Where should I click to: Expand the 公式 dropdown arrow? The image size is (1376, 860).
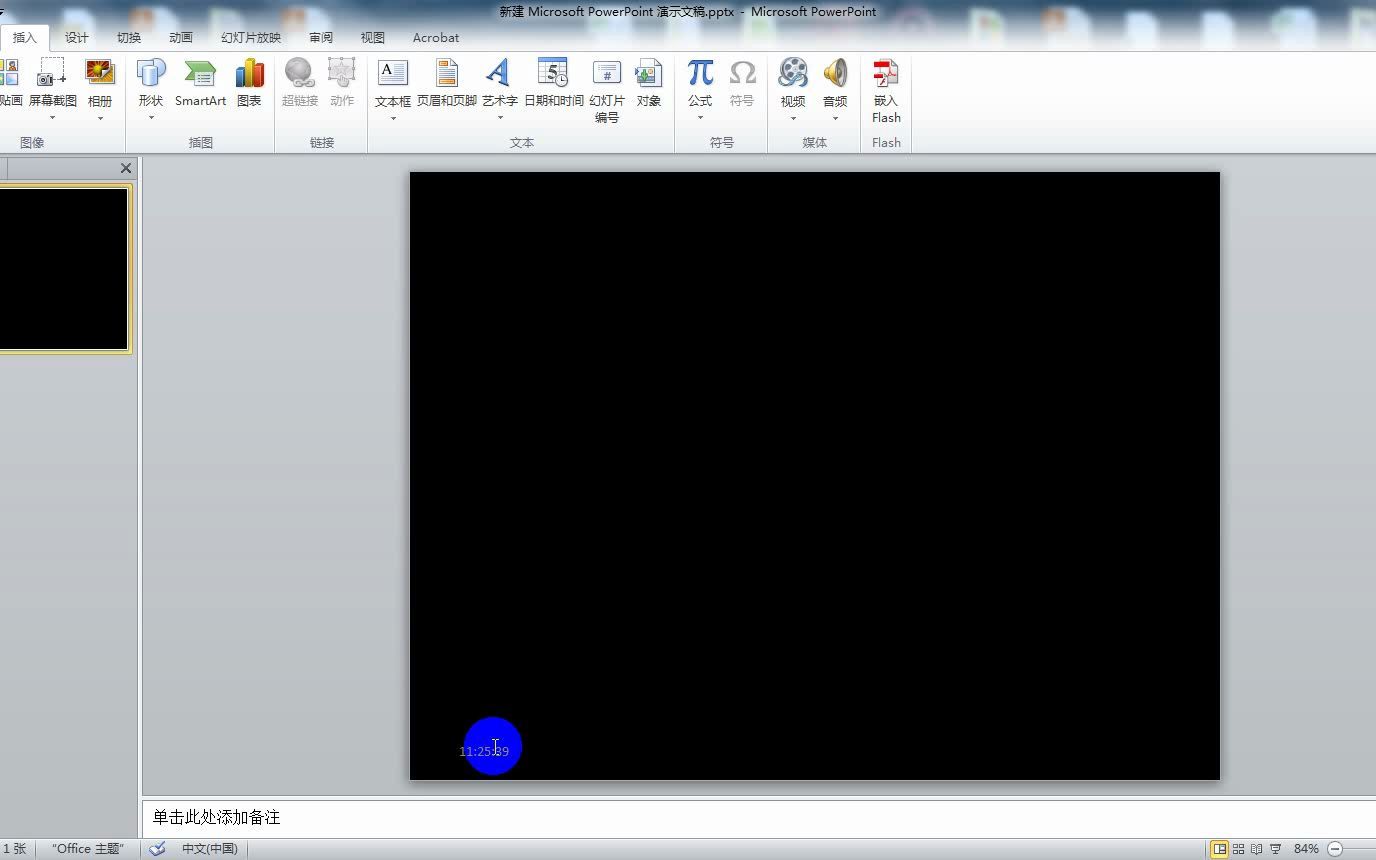[700, 118]
